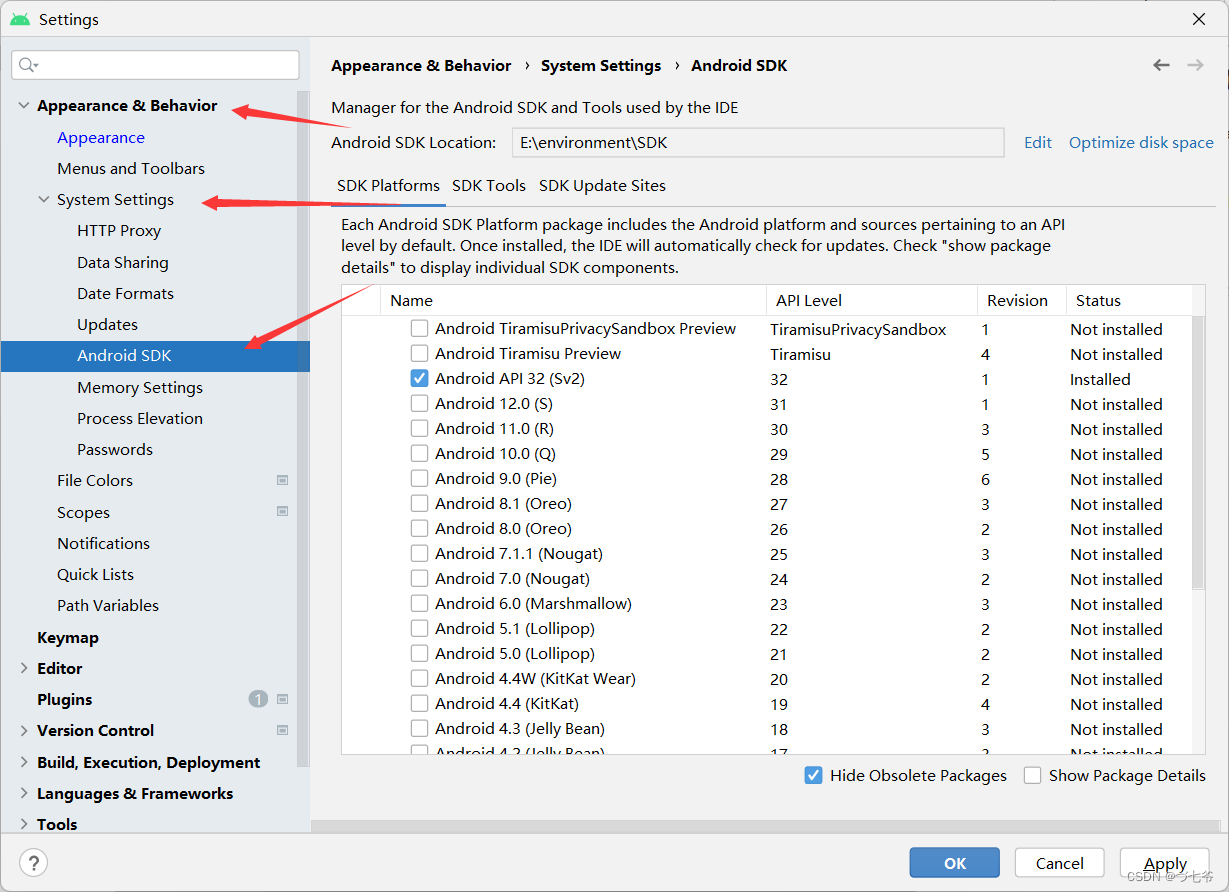Check the Android 10.0 (Q) checkbox
The image size is (1229, 892).
[x=419, y=453]
